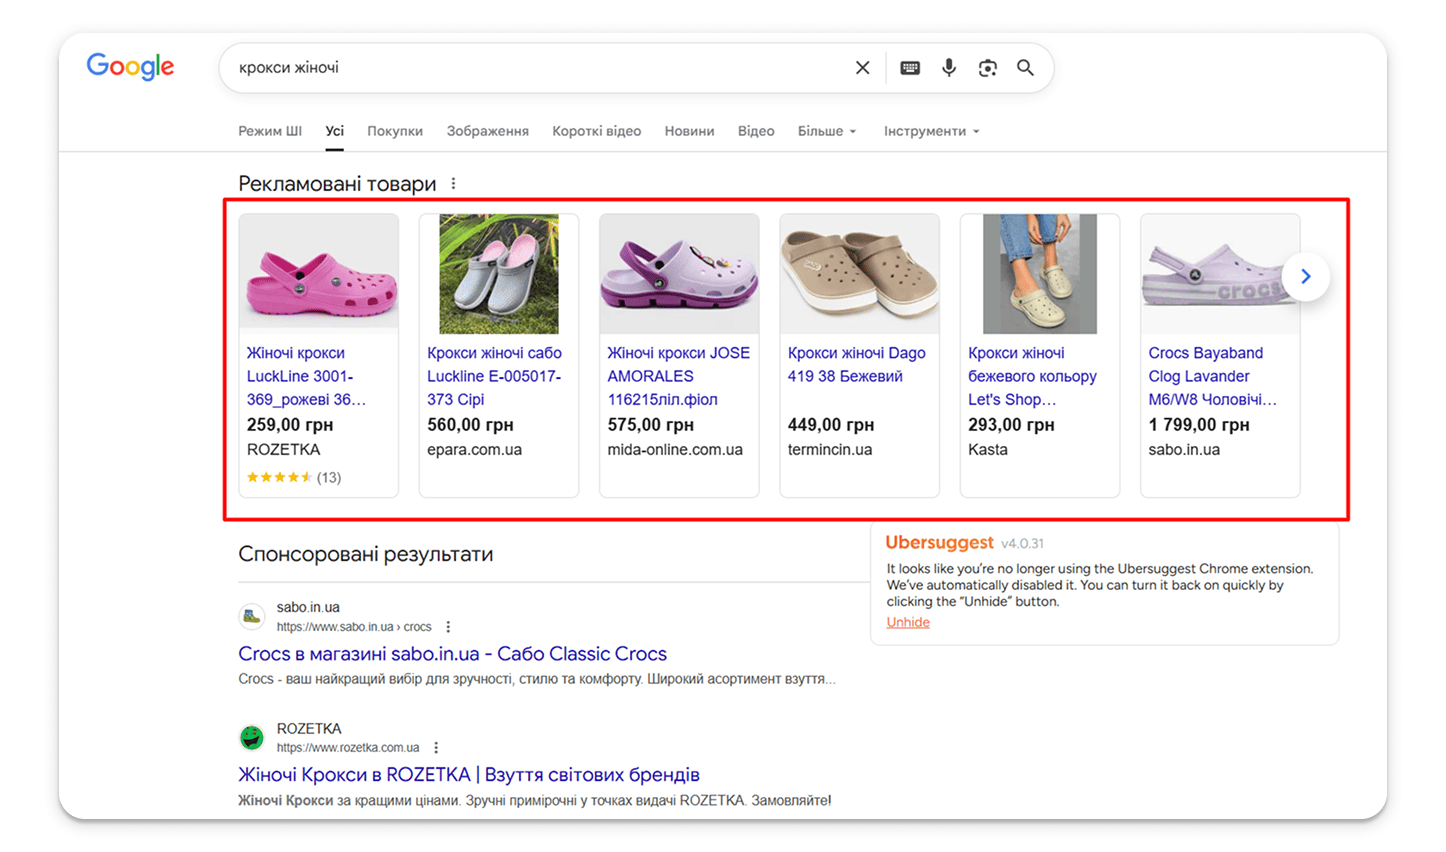
Task: Click the Google logo
Action: point(130,67)
